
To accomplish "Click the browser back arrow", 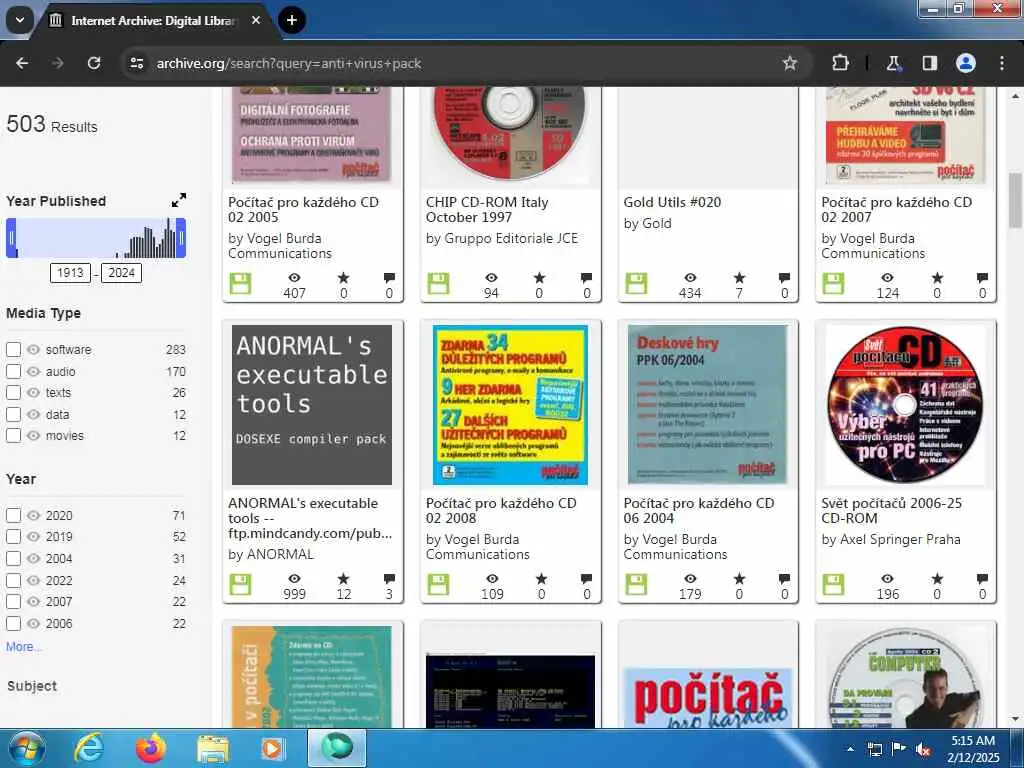I will [x=22, y=63].
